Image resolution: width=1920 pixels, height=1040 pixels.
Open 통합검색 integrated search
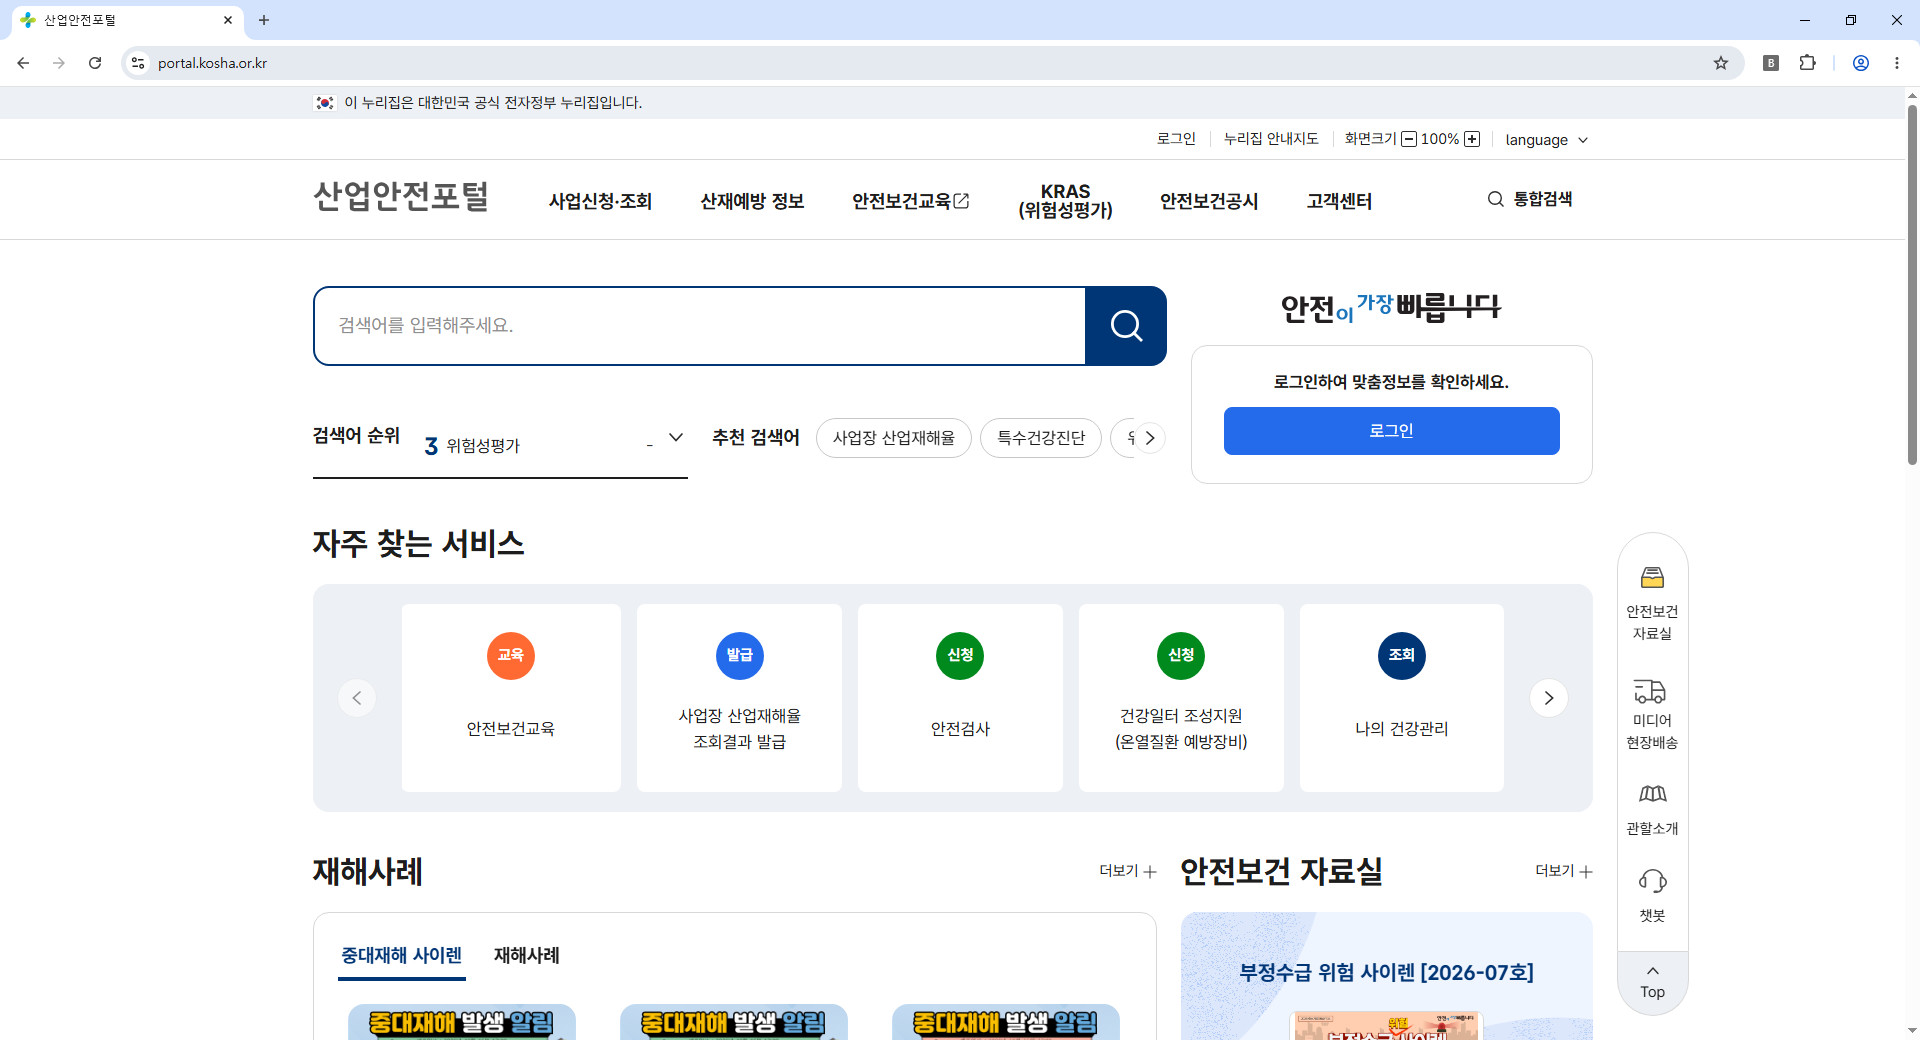[x=1530, y=199]
